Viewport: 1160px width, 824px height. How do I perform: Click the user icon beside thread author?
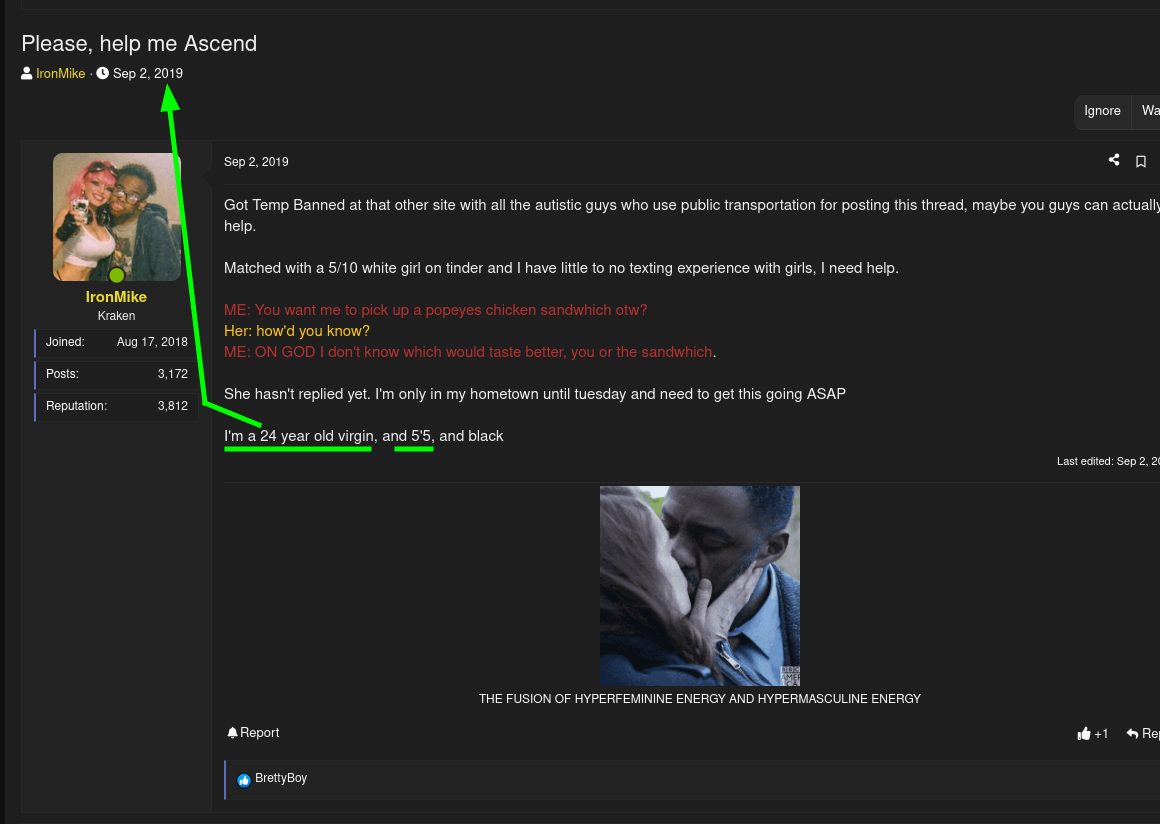click(27, 73)
